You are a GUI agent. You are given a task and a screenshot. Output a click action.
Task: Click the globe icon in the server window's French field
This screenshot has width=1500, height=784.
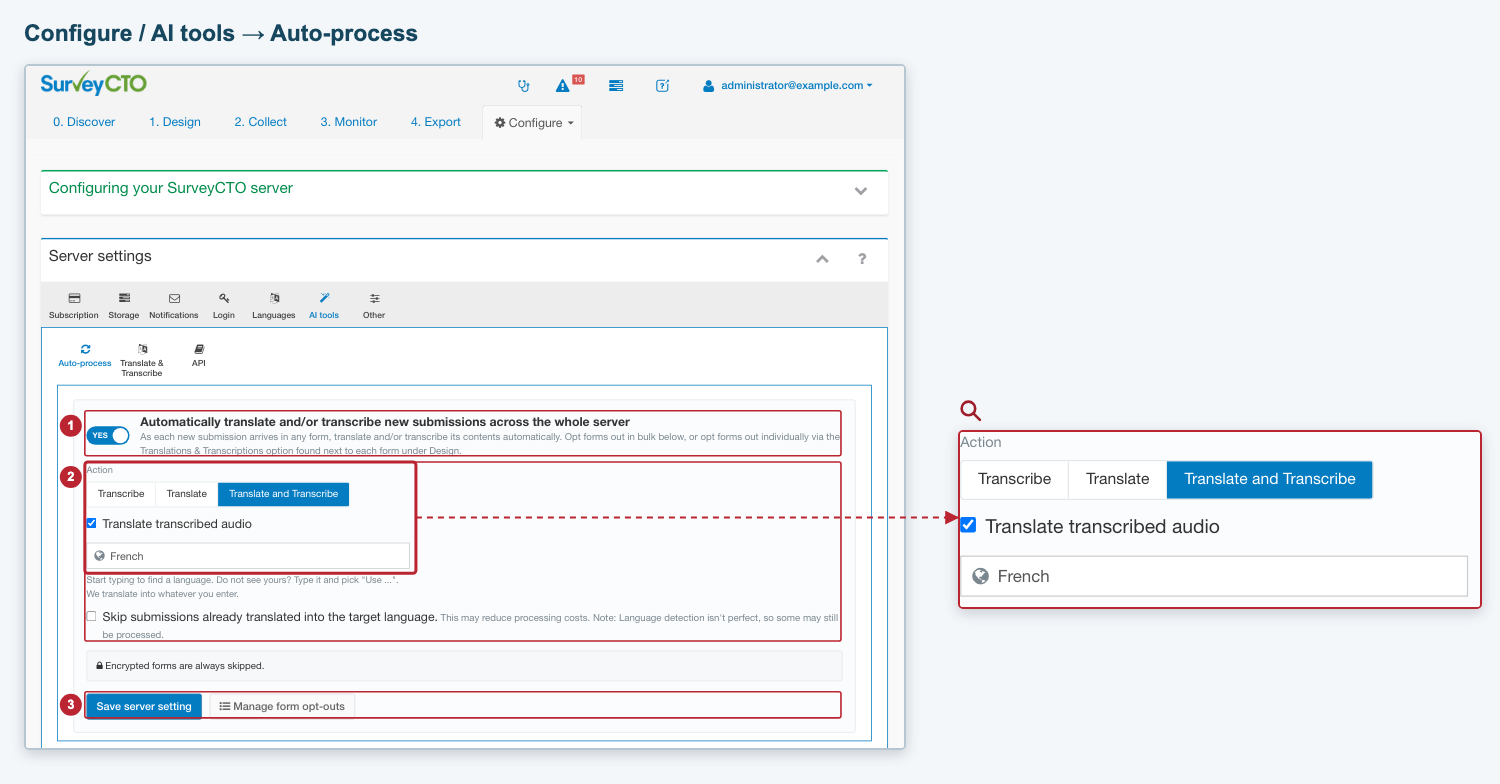pyautogui.click(x=99, y=556)
